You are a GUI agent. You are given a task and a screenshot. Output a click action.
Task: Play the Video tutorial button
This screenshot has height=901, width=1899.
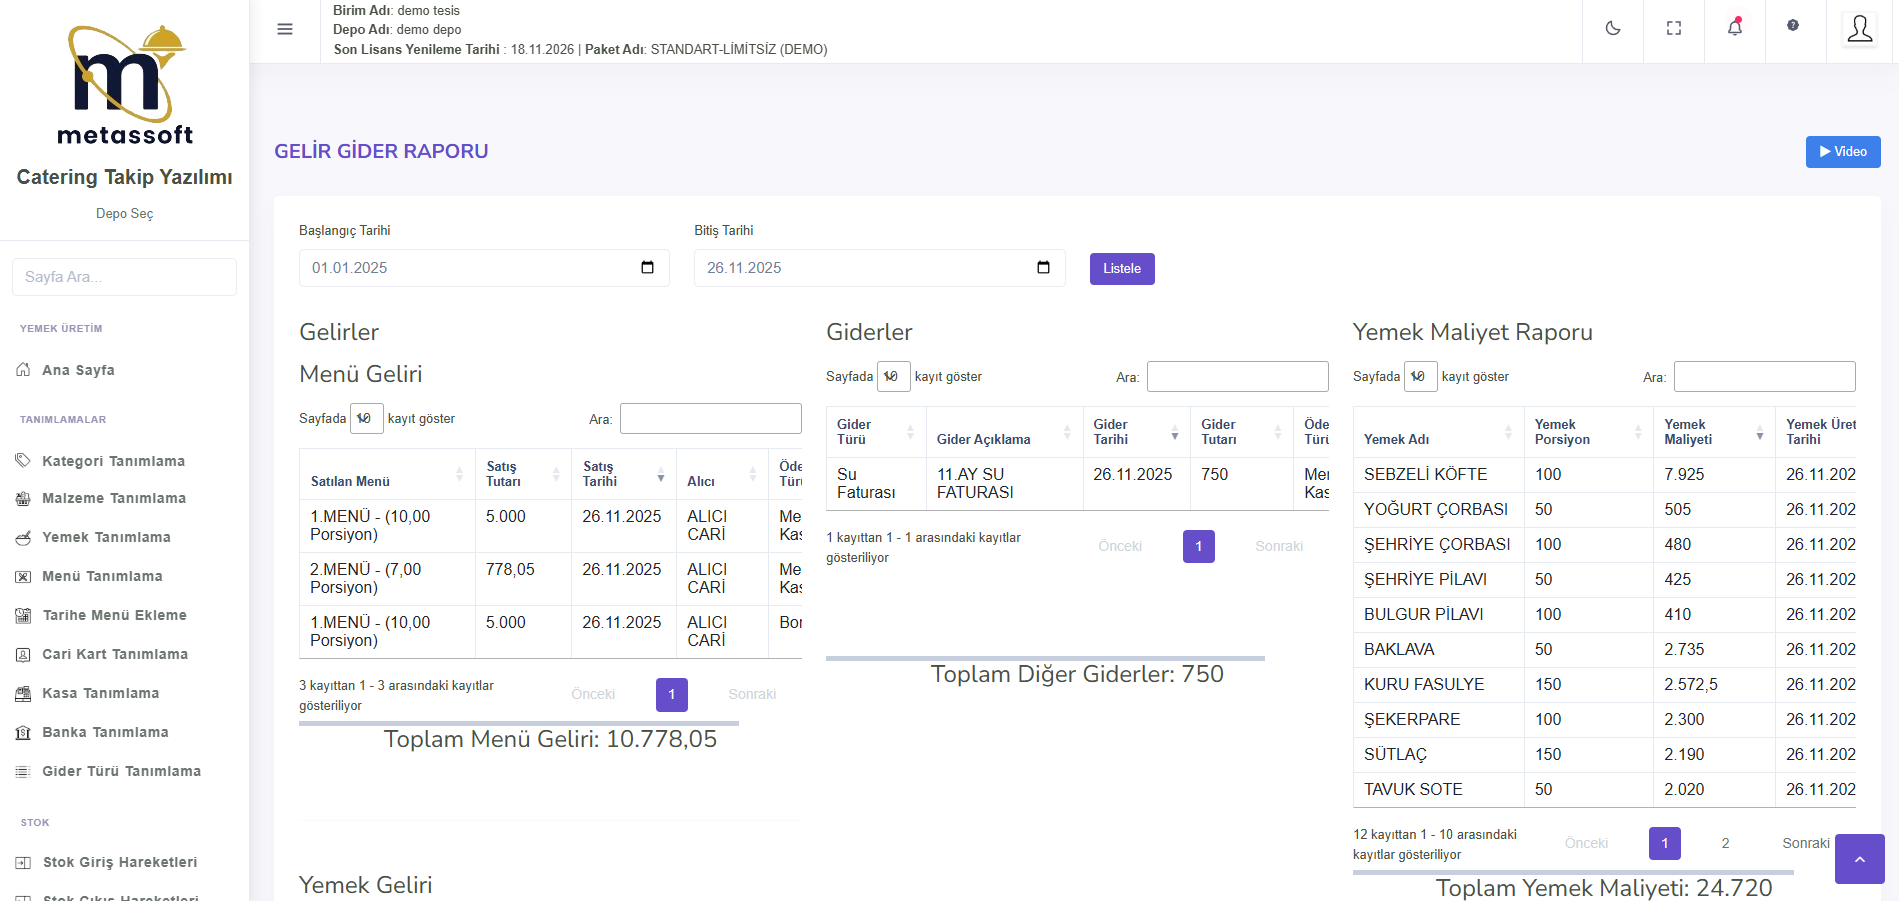1842,152
